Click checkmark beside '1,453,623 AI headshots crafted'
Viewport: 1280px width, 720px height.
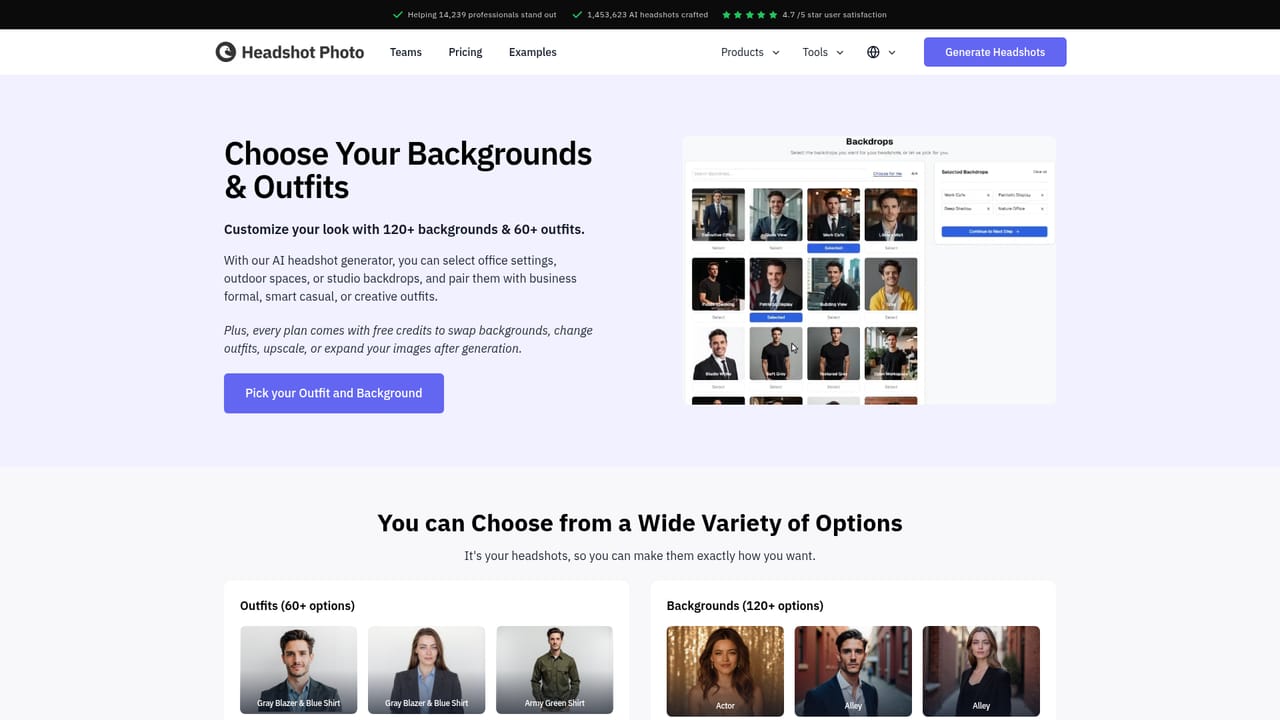pos(577,15)
